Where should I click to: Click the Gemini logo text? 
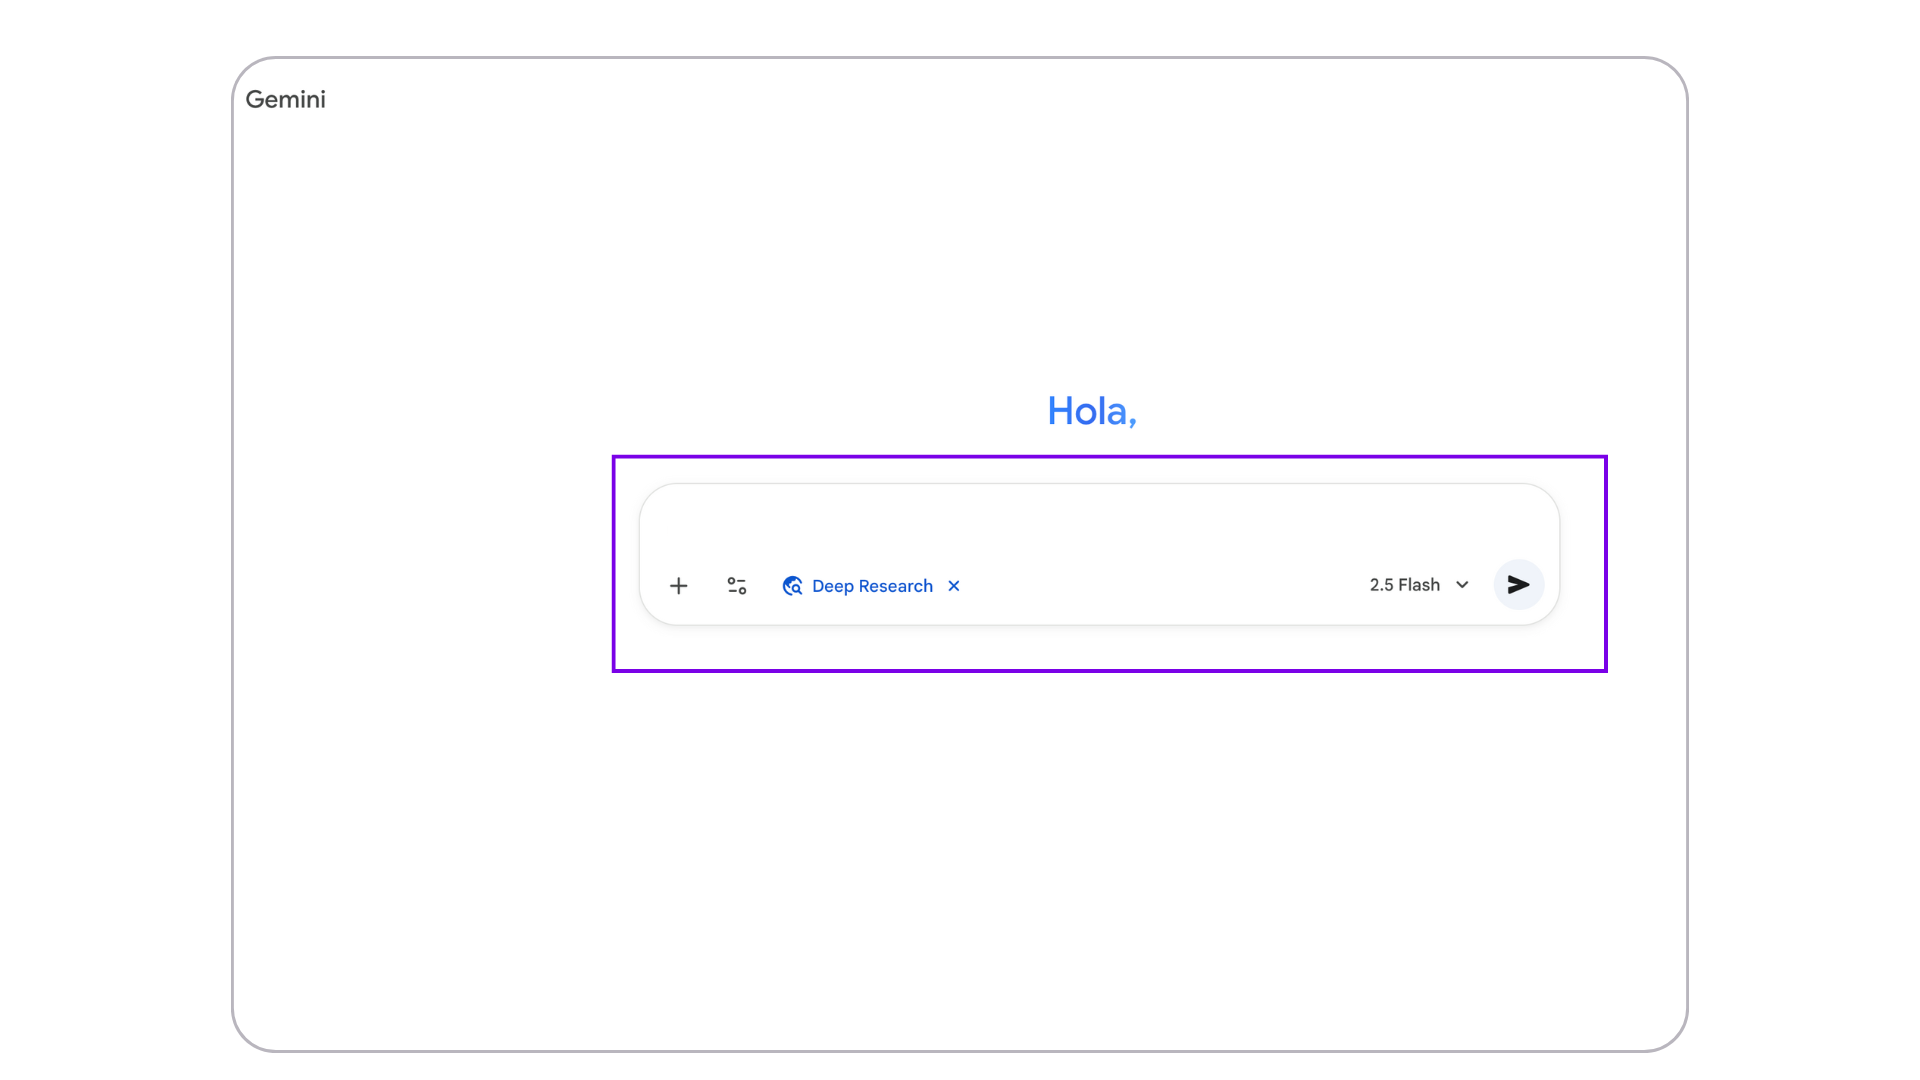285,99
